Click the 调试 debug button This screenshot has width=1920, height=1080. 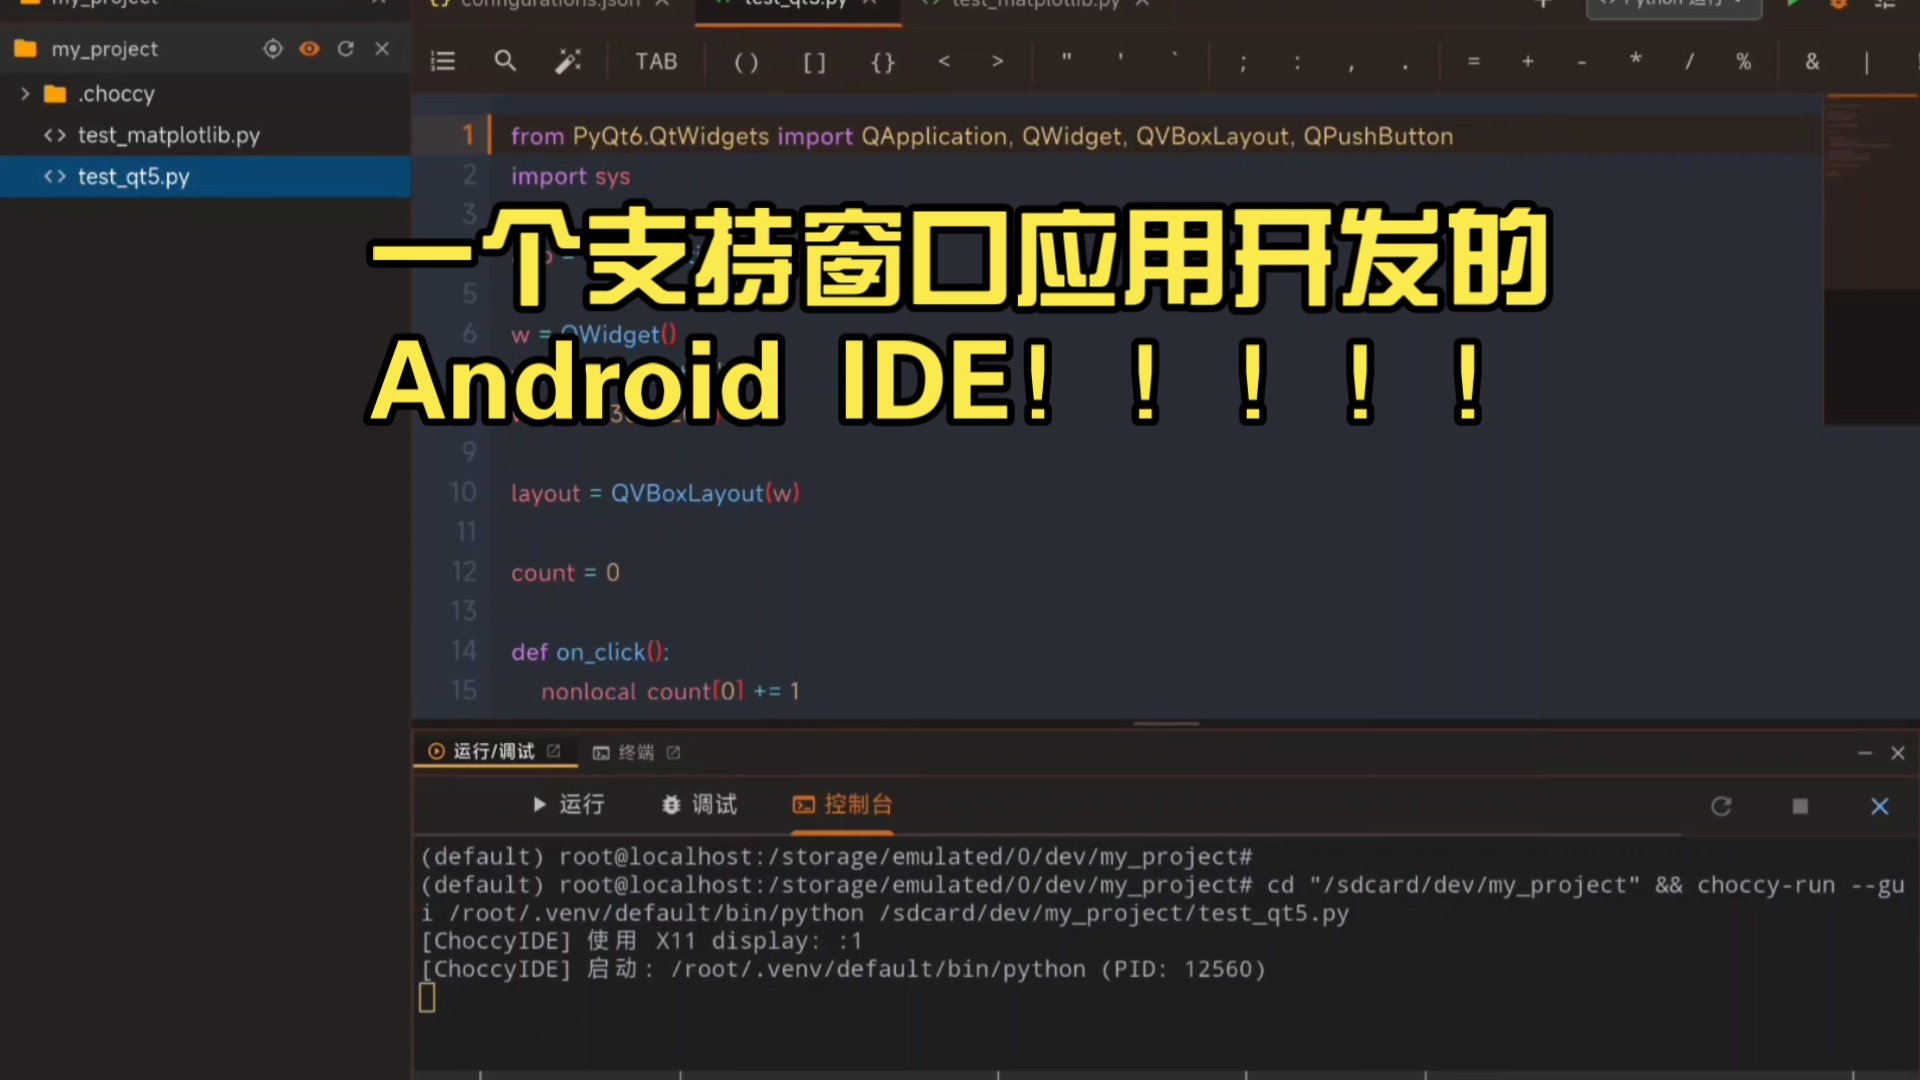coord(699,805)
